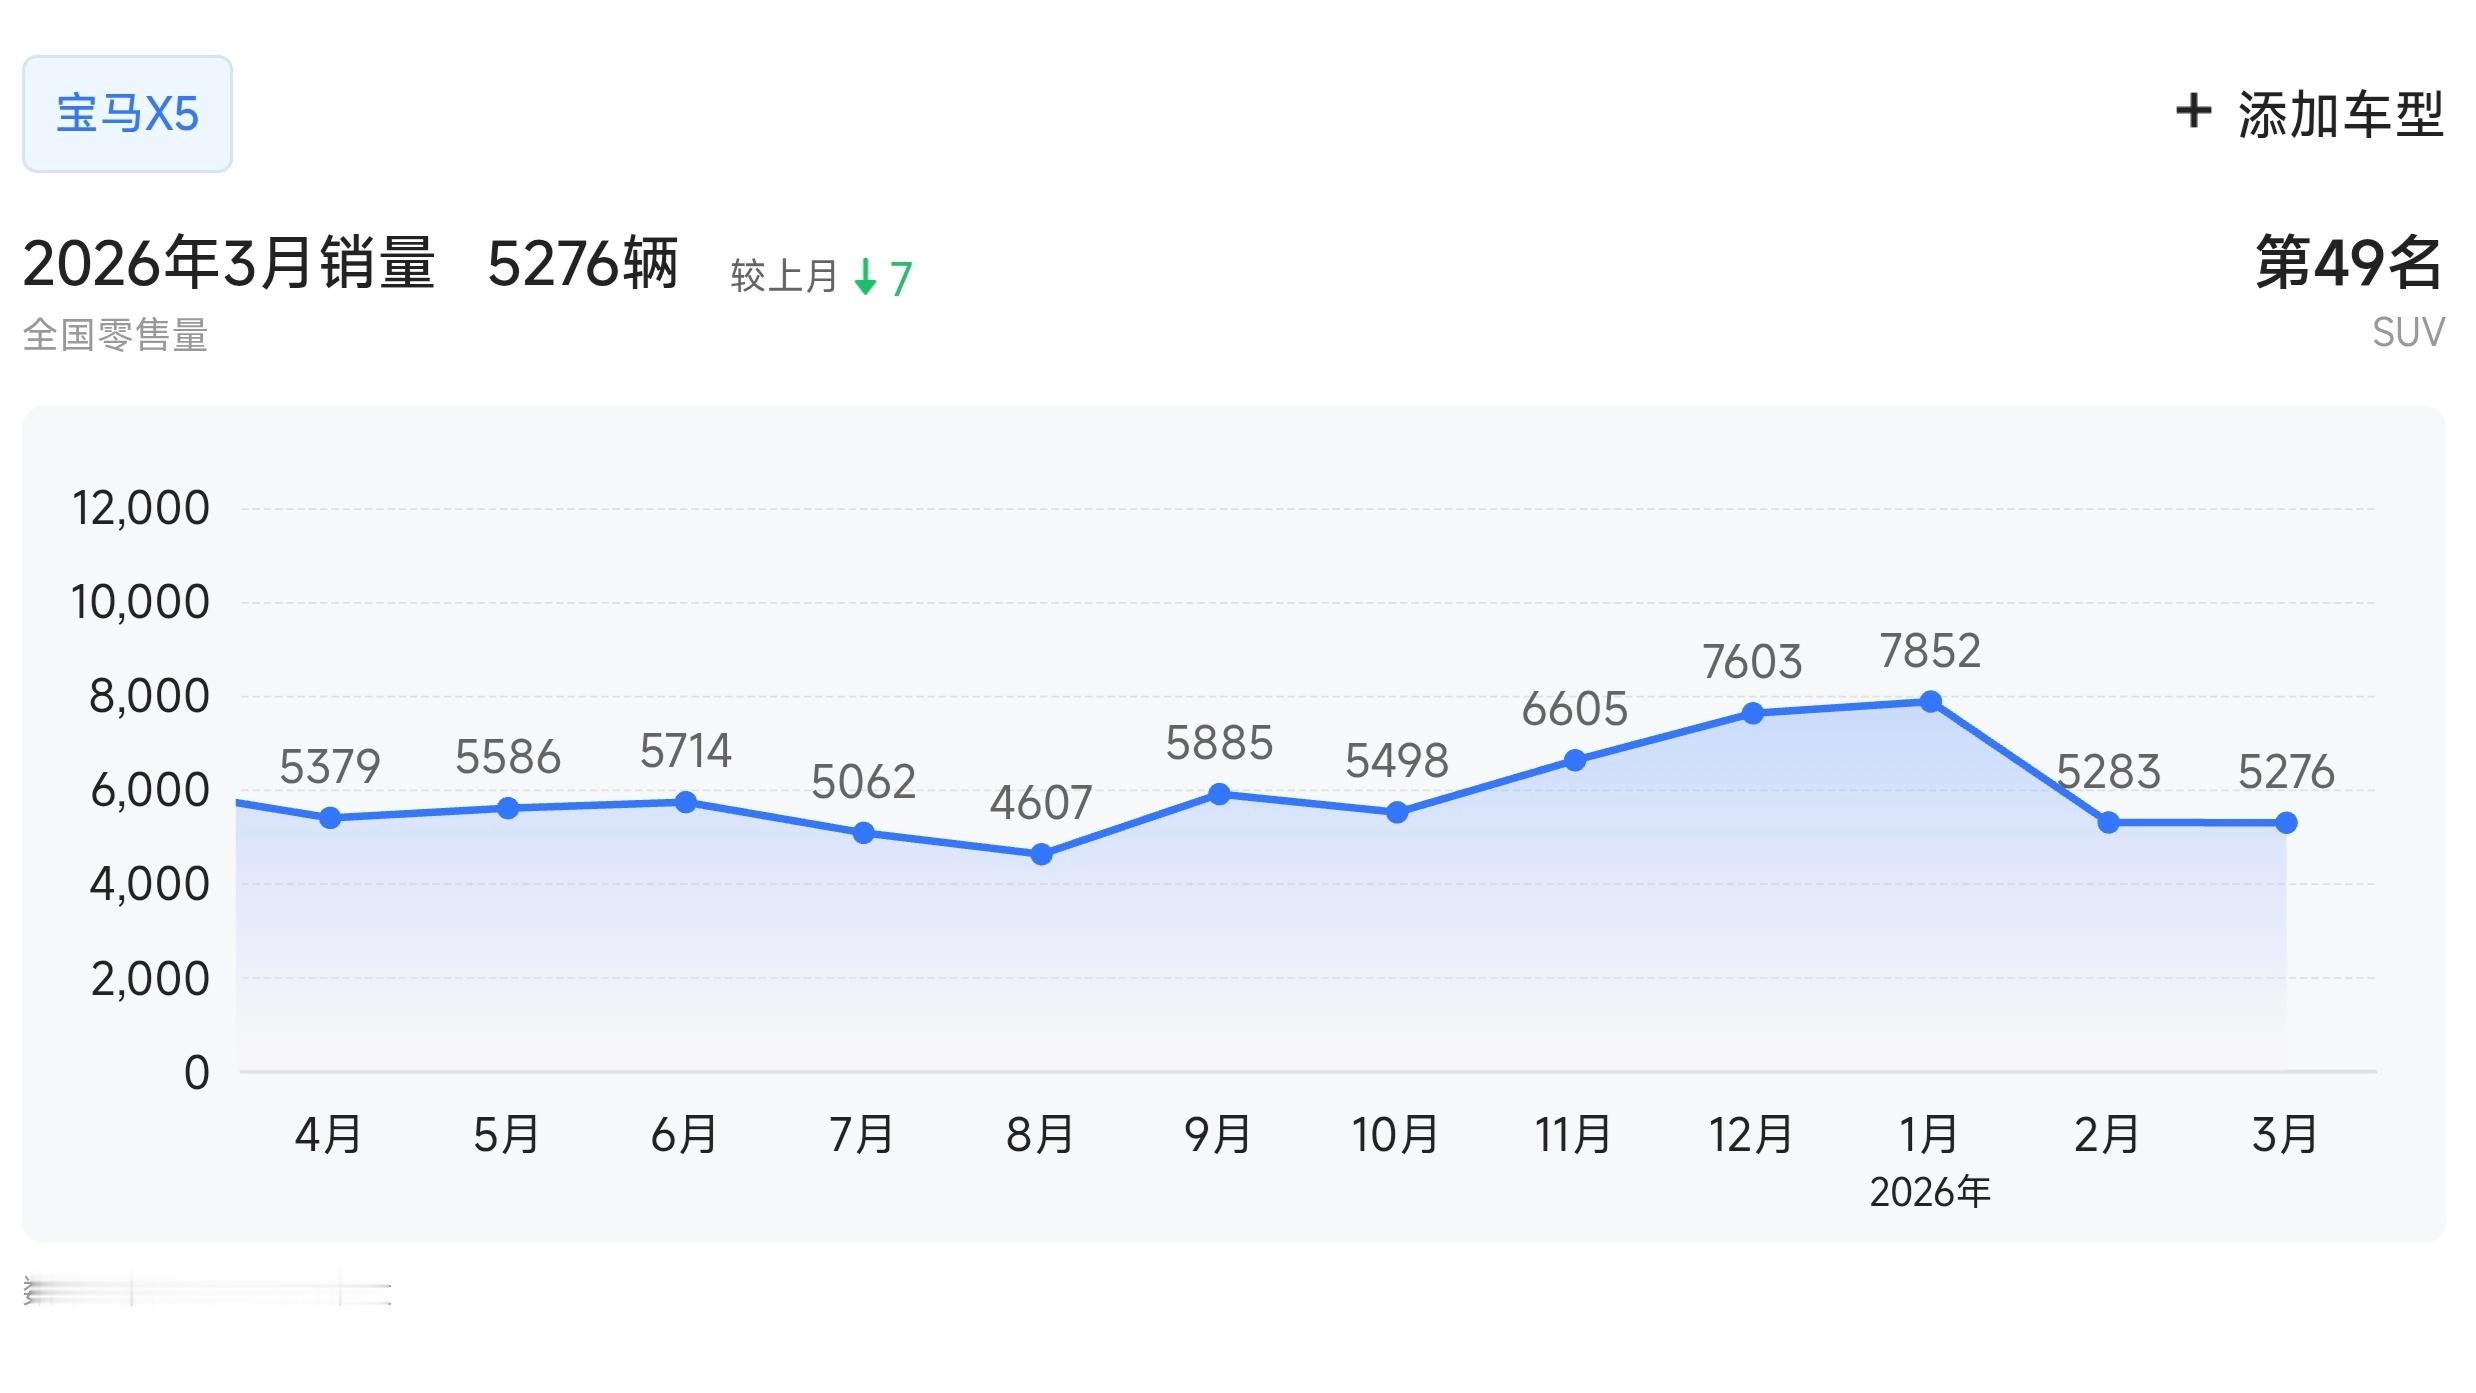Select the 宝马X5 model tag
This screenshot has height=1393, width=2476.
[126, 113]
